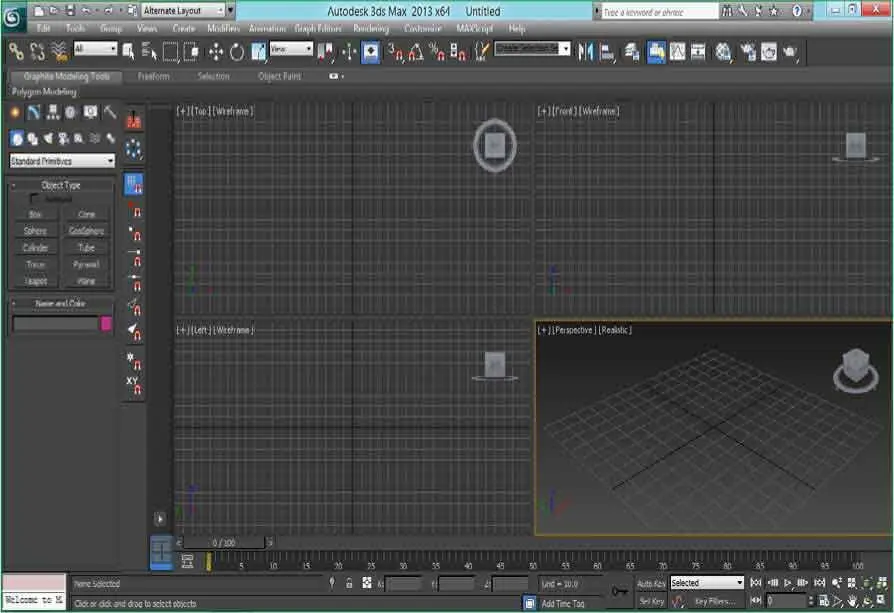Create a Sphere primitive
The height and width of the screenshot is (613, 894).
35,231
